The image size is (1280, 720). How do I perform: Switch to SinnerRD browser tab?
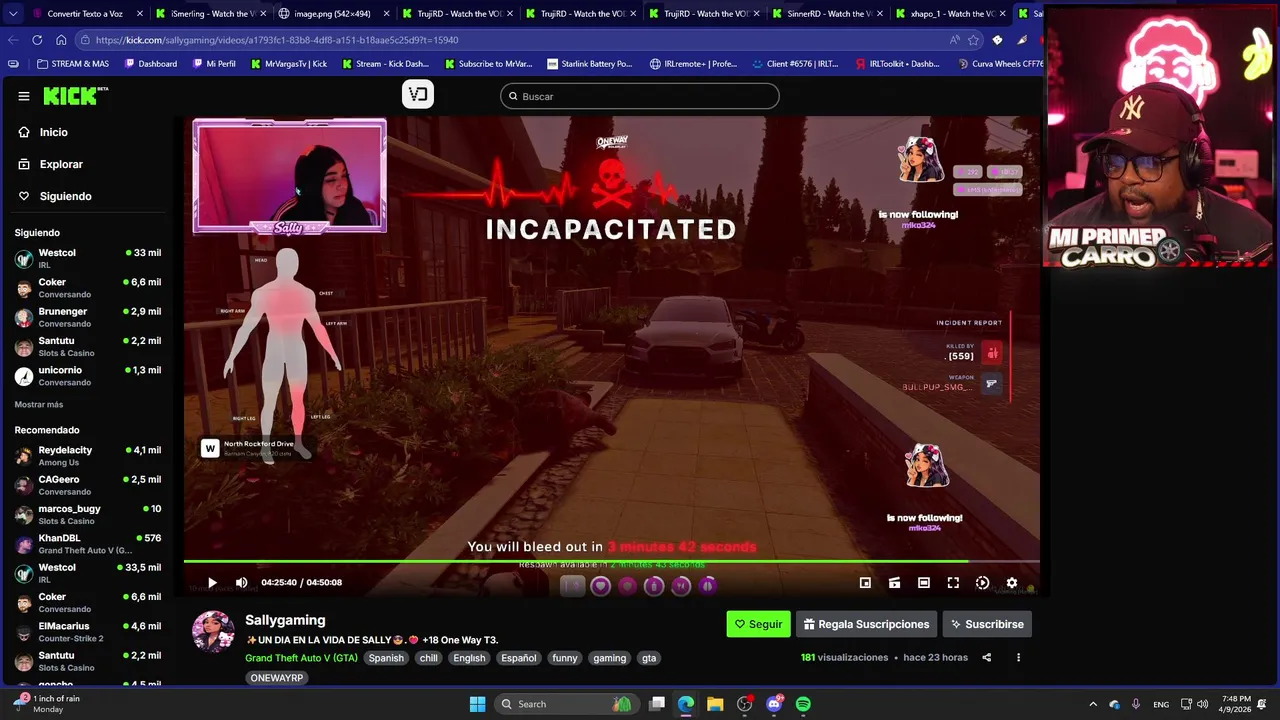[826, 14]
